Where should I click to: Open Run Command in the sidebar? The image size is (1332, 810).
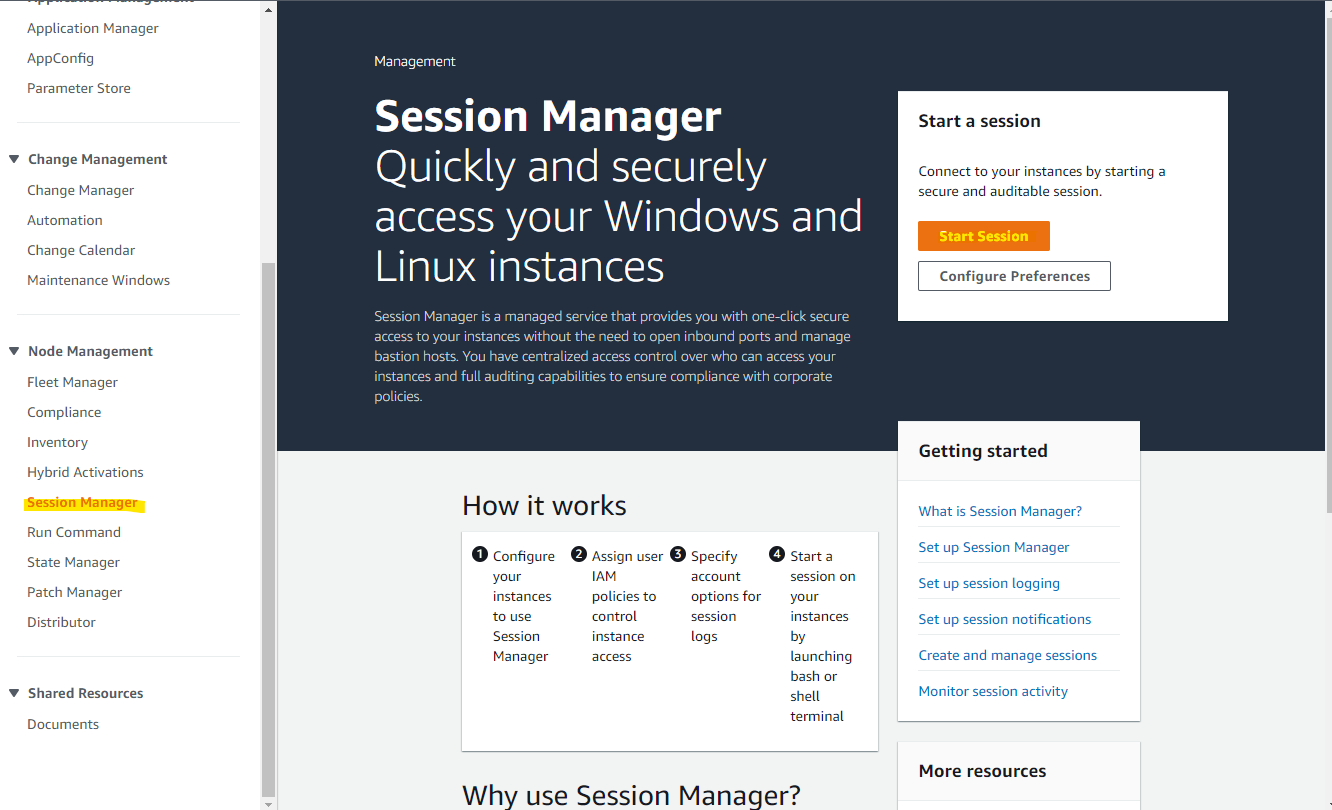pyautogui.click(x=74, y=532)
